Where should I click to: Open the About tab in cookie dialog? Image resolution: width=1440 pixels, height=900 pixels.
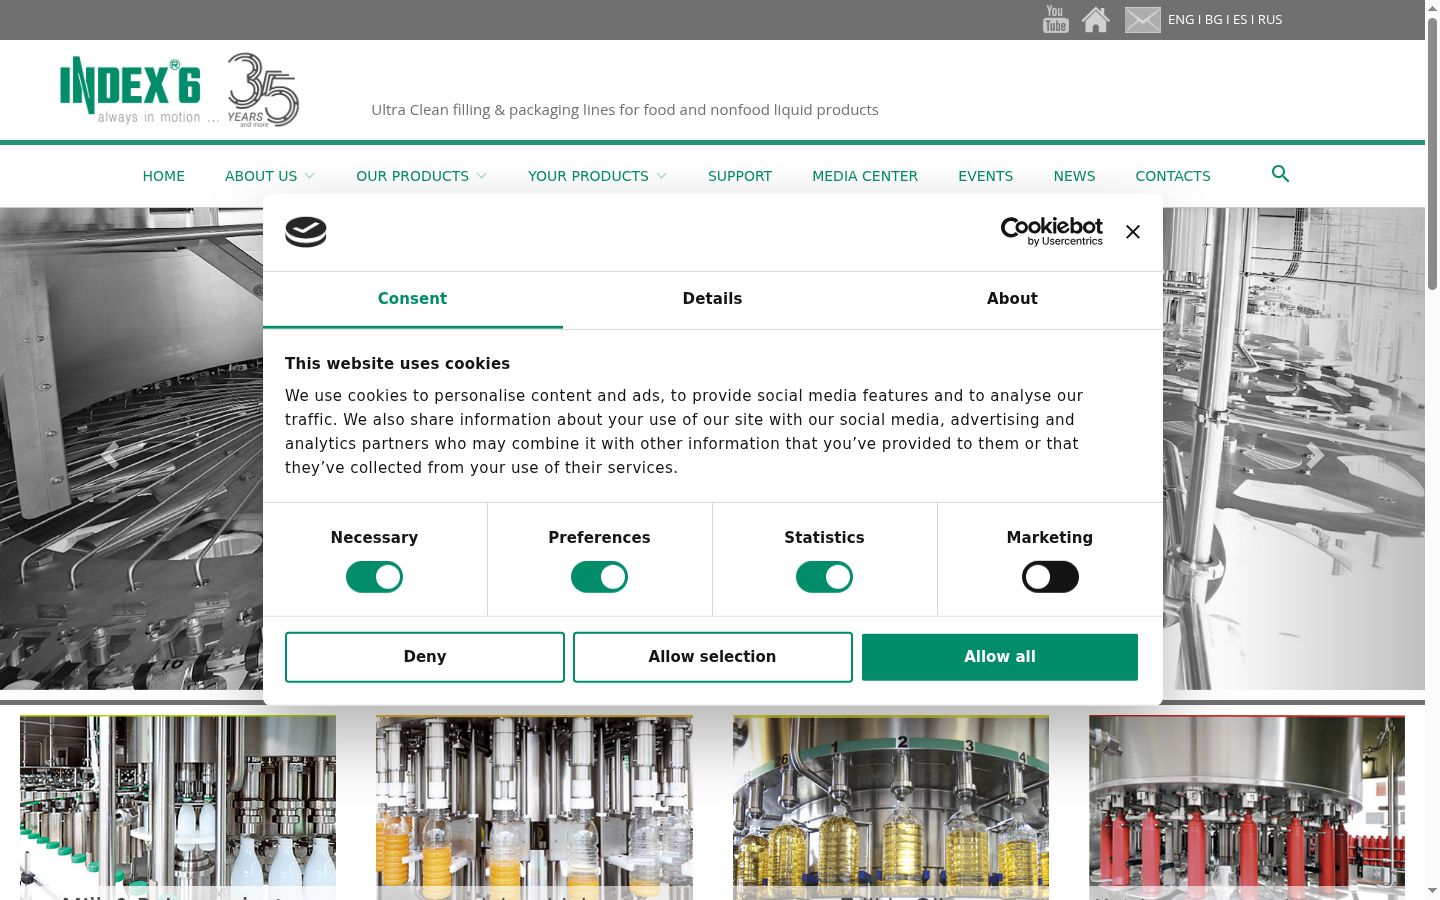click(1012, 299)
